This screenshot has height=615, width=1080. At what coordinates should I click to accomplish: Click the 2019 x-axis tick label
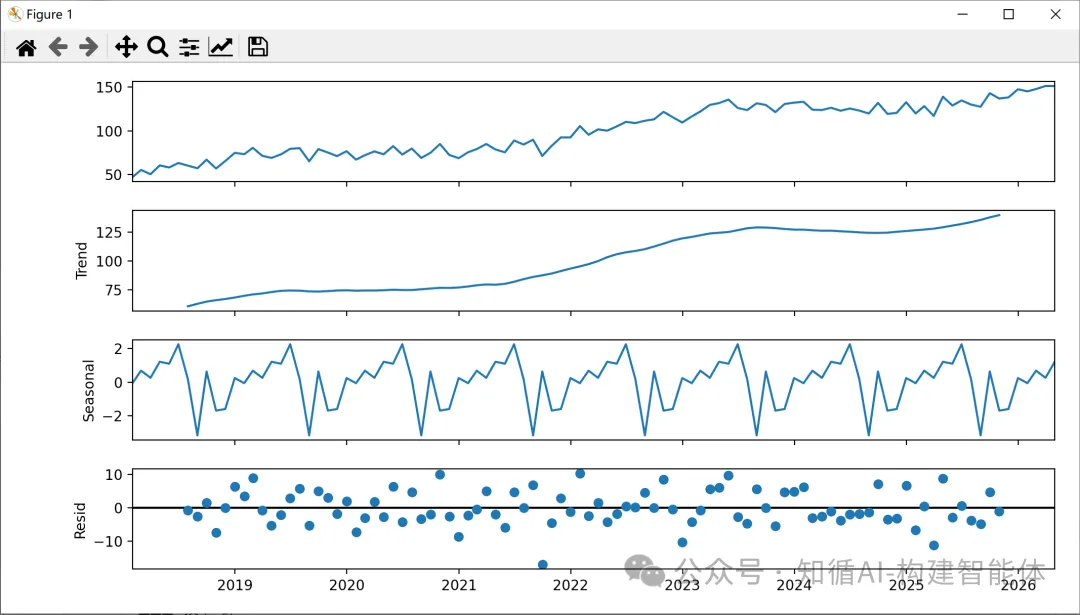[234, 585]
